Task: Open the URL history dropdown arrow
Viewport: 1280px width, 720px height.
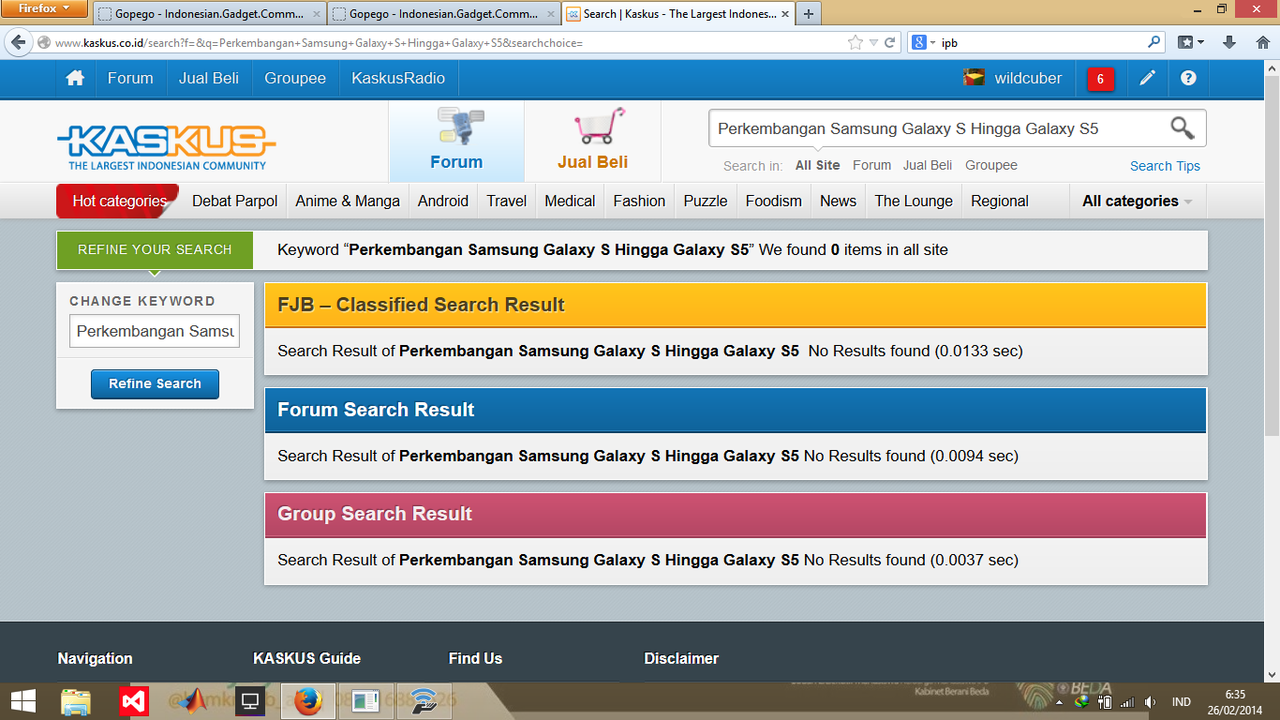Action: coord(874,43)
